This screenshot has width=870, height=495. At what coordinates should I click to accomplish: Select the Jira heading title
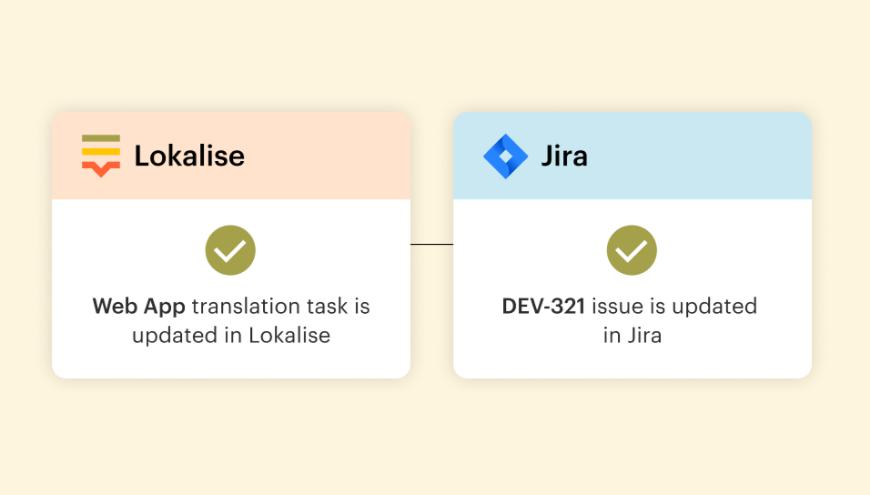coord(564,156)
